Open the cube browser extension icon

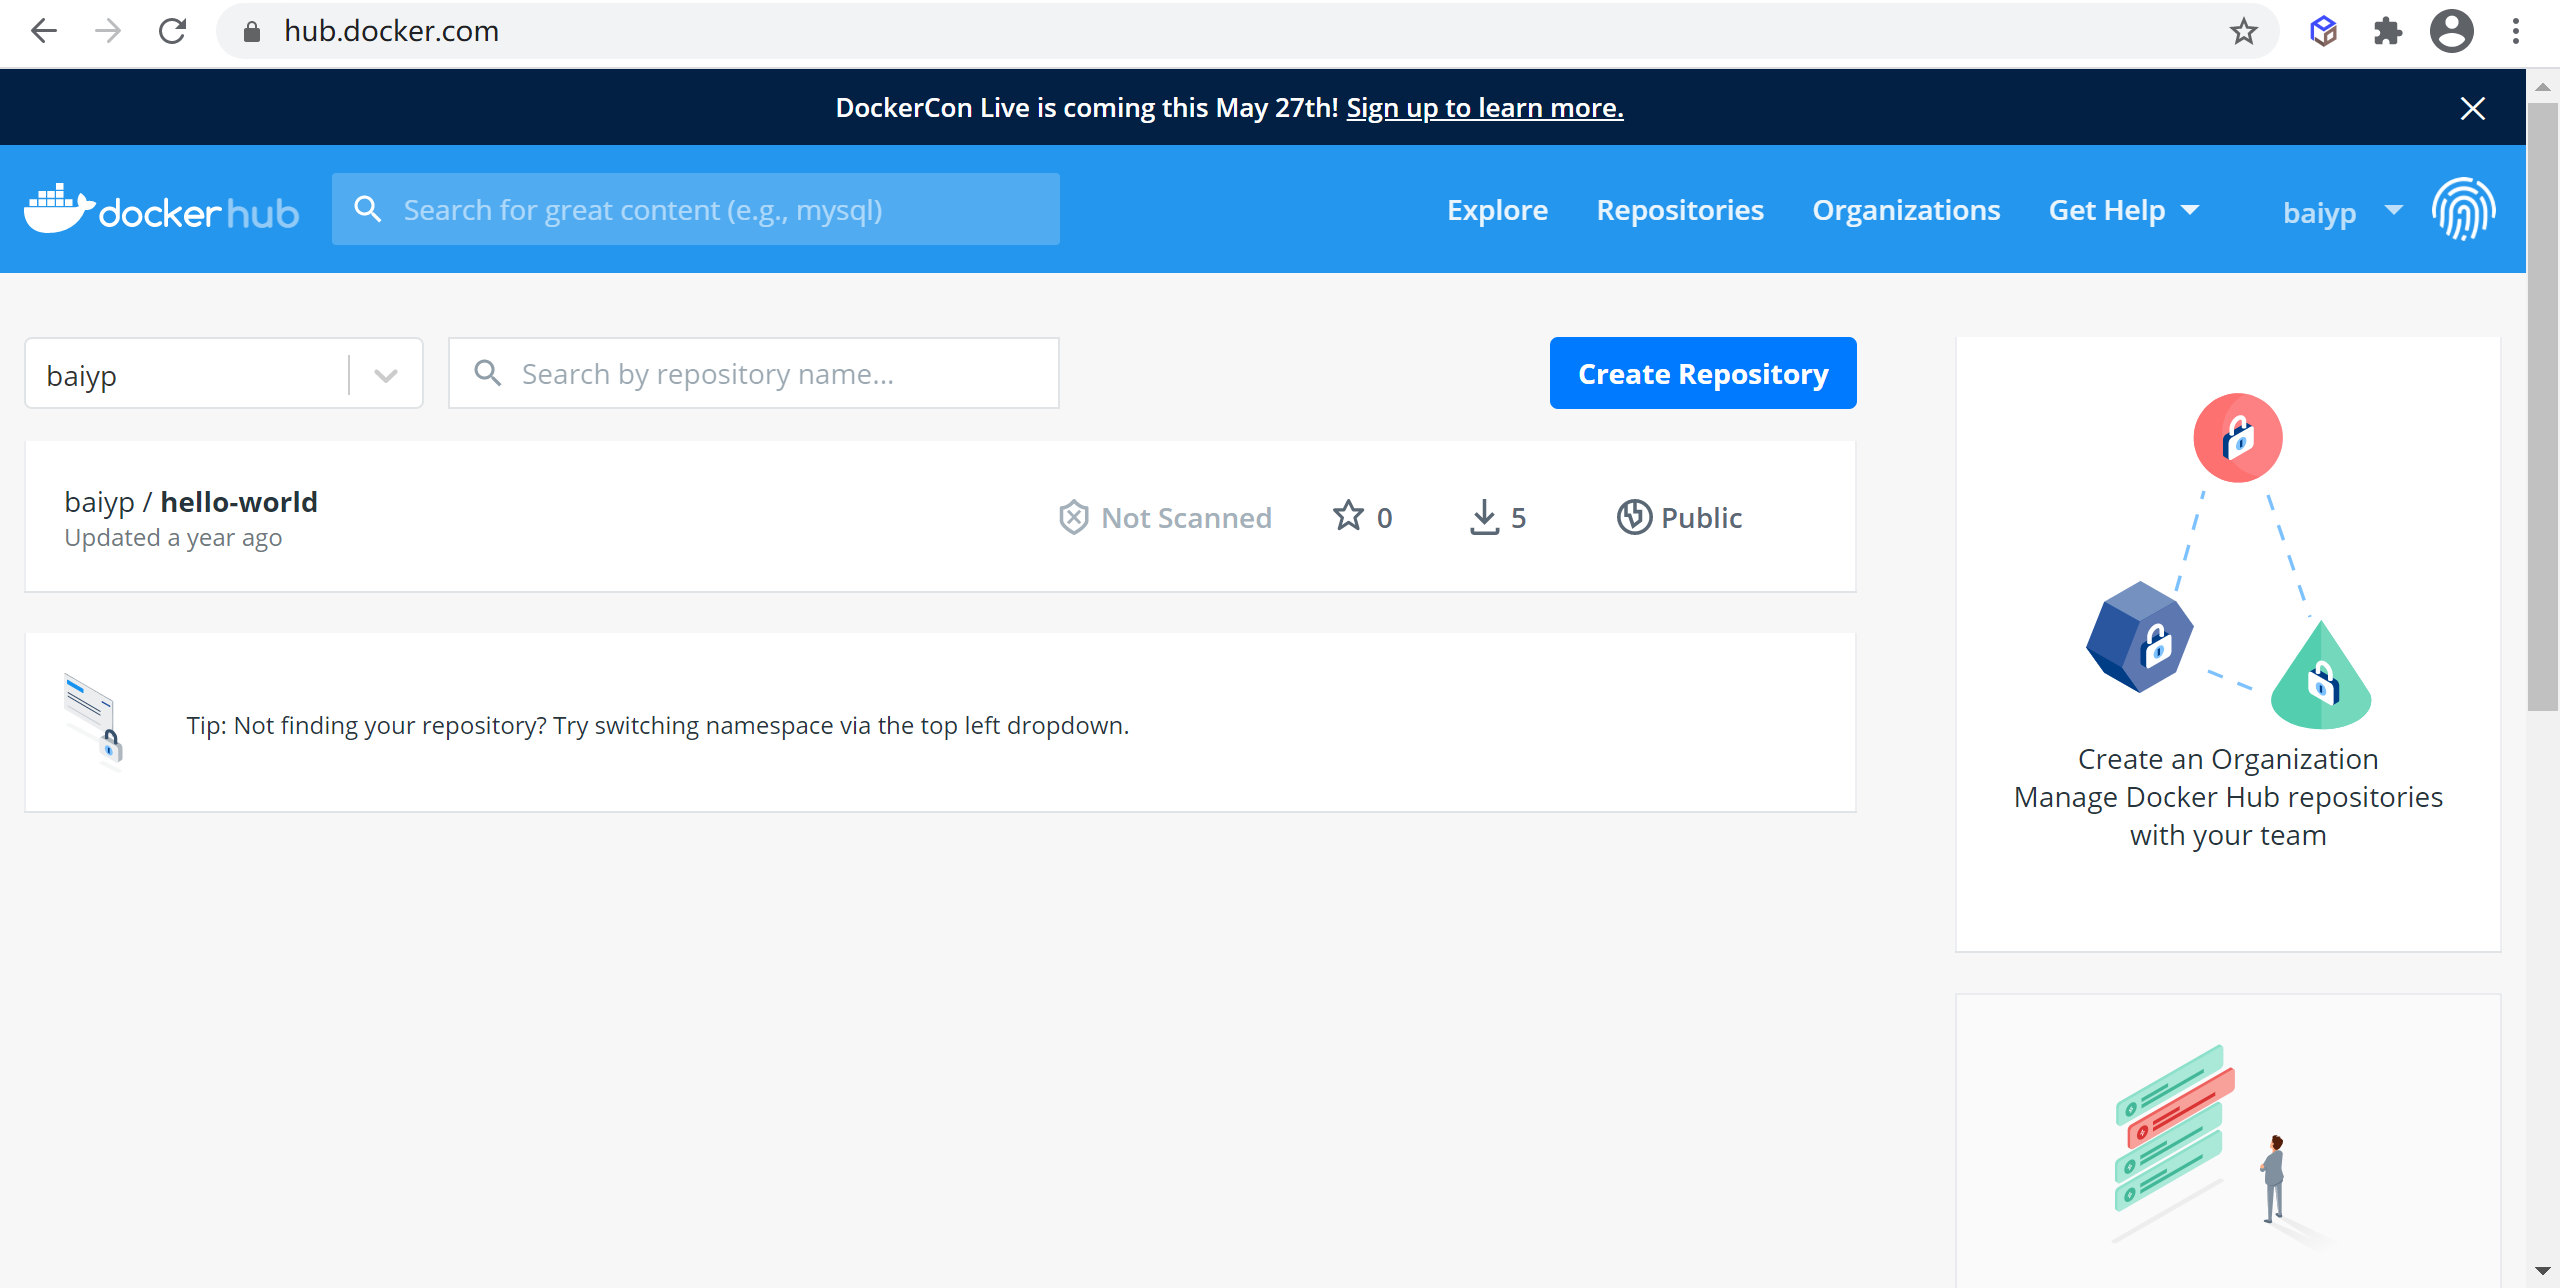pos(2323,32)
